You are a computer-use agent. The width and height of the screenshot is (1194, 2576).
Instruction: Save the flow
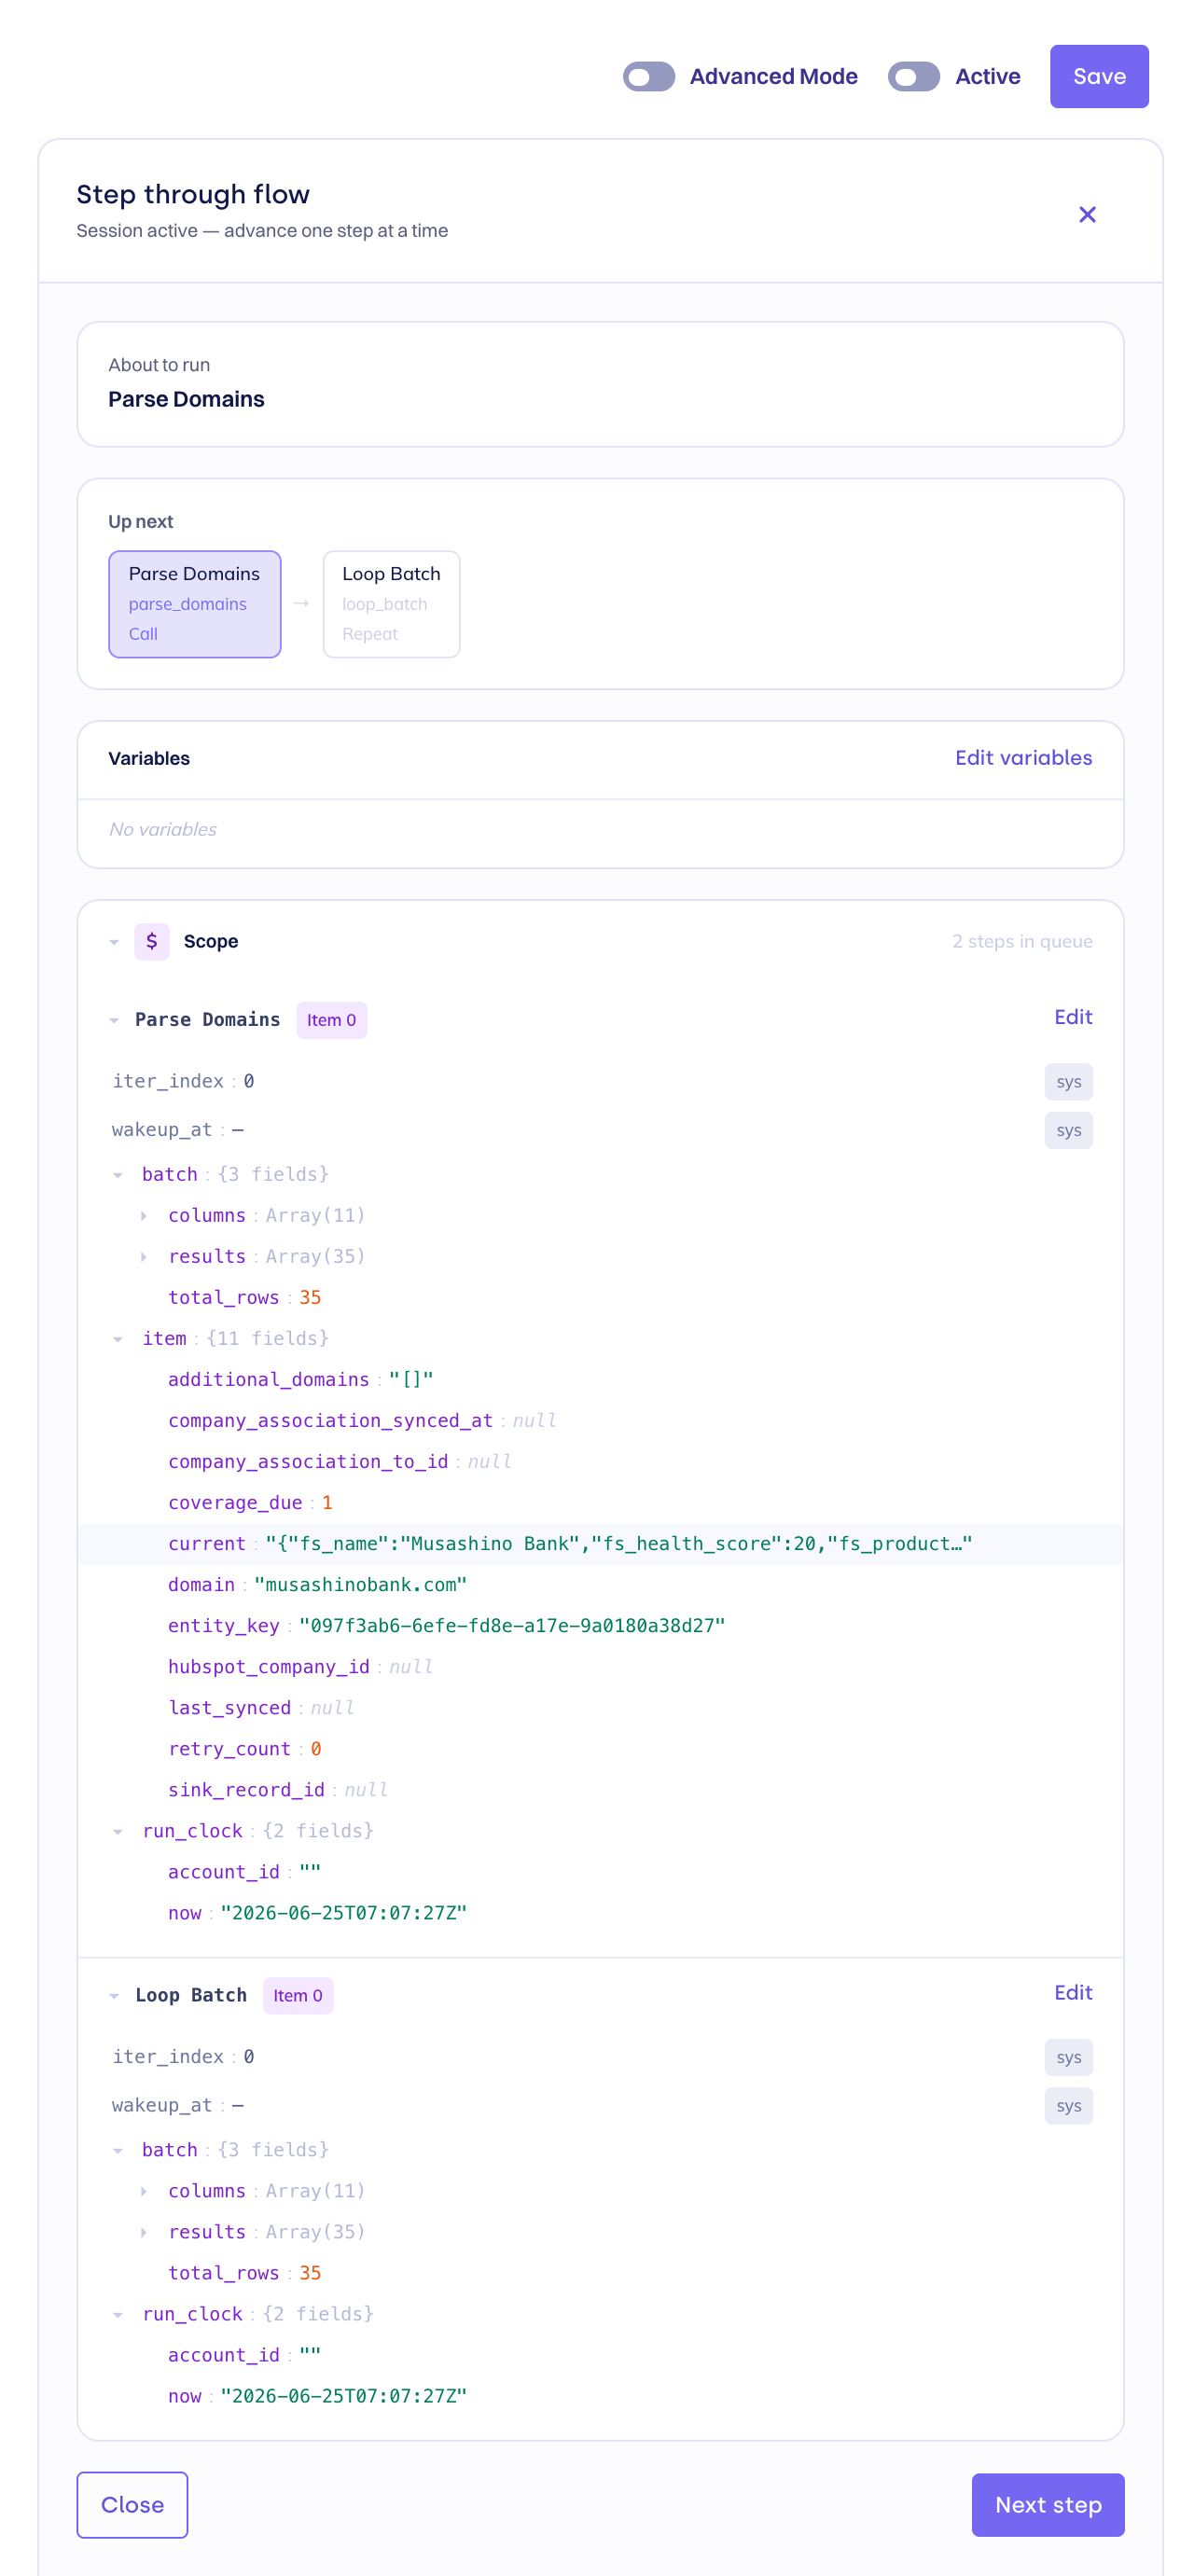1099,77
